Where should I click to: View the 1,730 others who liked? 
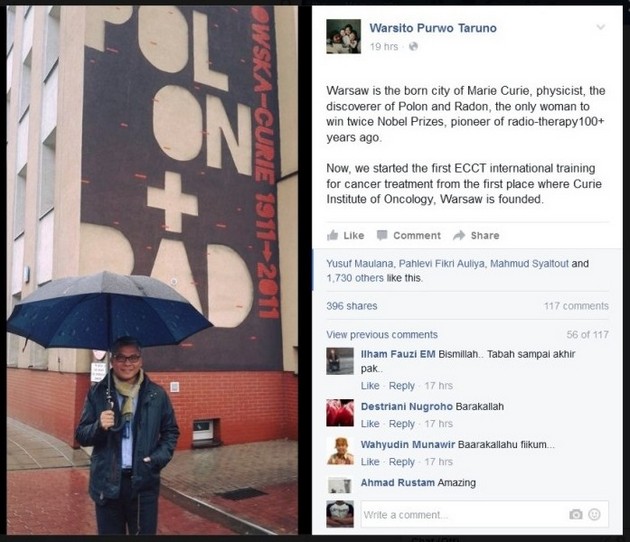tap(355, 278)
